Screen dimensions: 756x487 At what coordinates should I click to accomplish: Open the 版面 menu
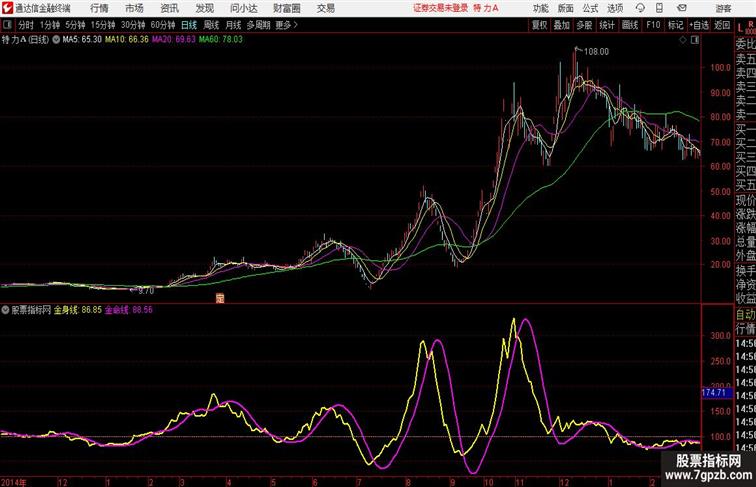[565, 8]
